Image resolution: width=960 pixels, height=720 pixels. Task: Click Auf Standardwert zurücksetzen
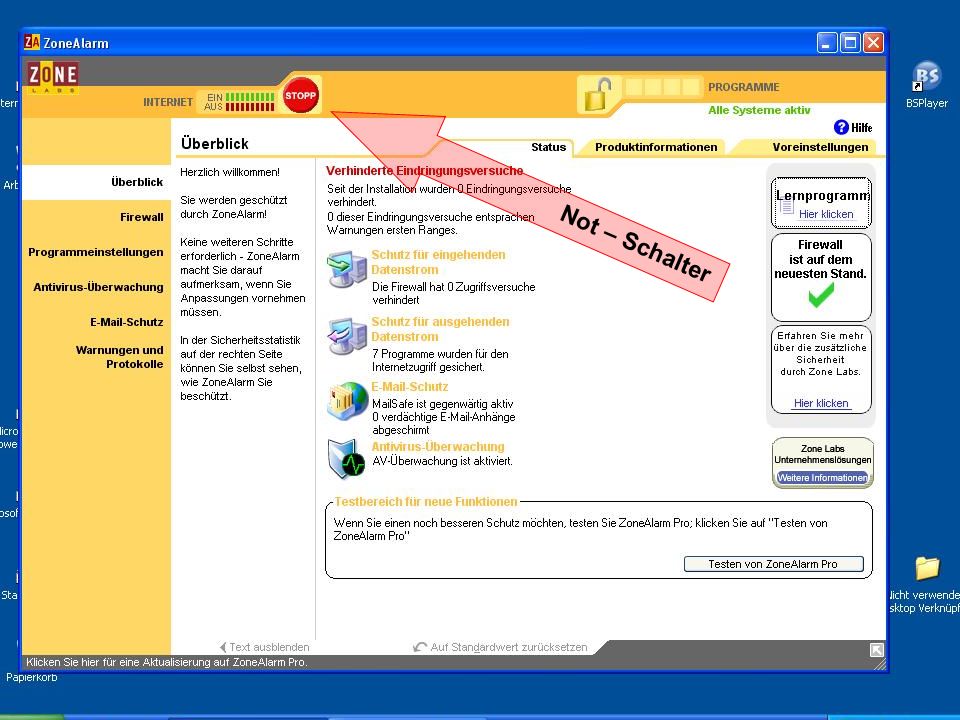click(501, 647)
